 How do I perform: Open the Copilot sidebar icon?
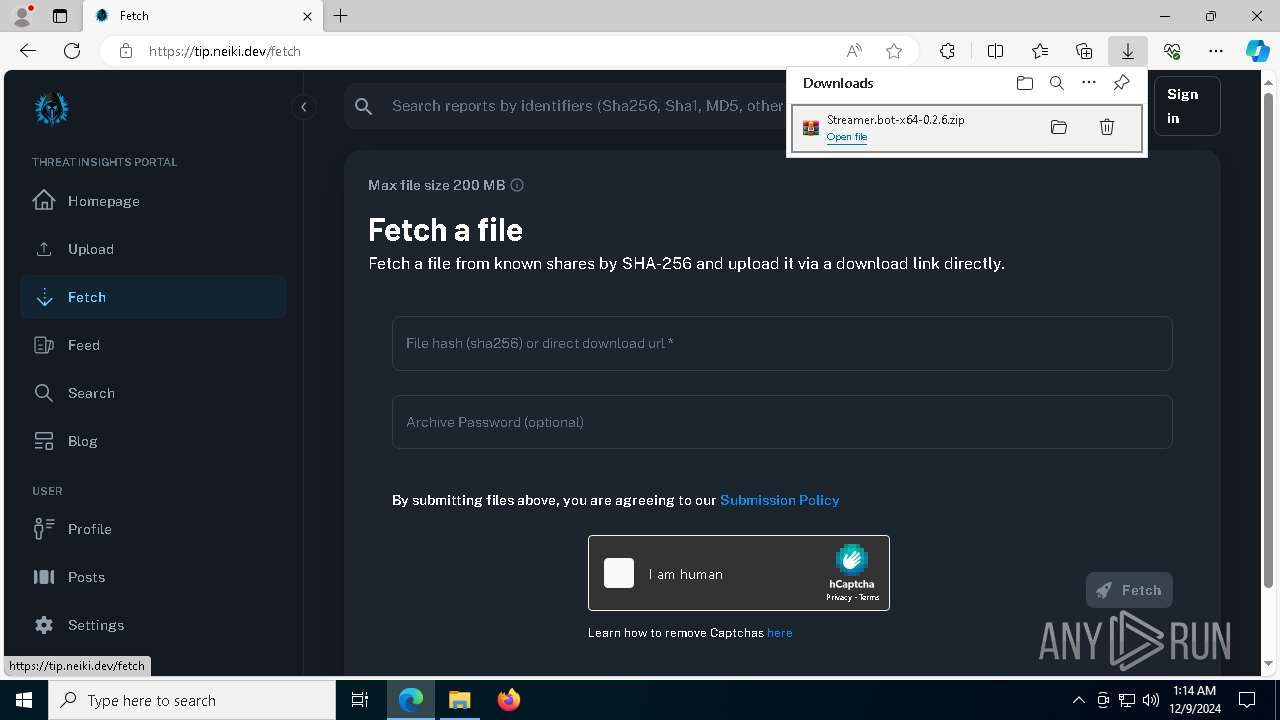tap(1257, 51)
